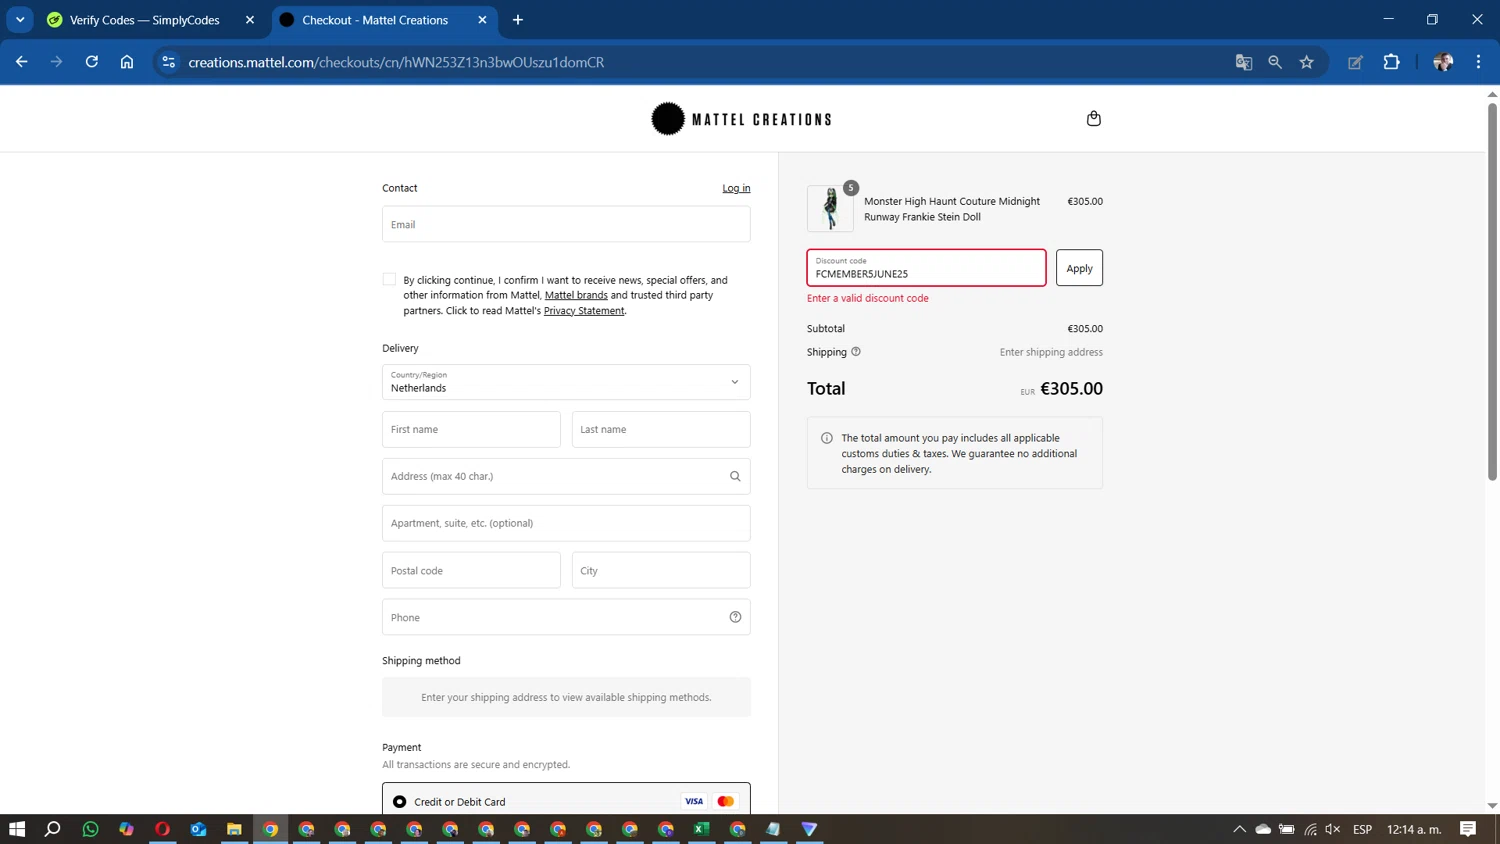Click the 'Enter a valid discount code' error text
Image resolution: width=1500 pixels, height=844 pixels.
(868, 298)
